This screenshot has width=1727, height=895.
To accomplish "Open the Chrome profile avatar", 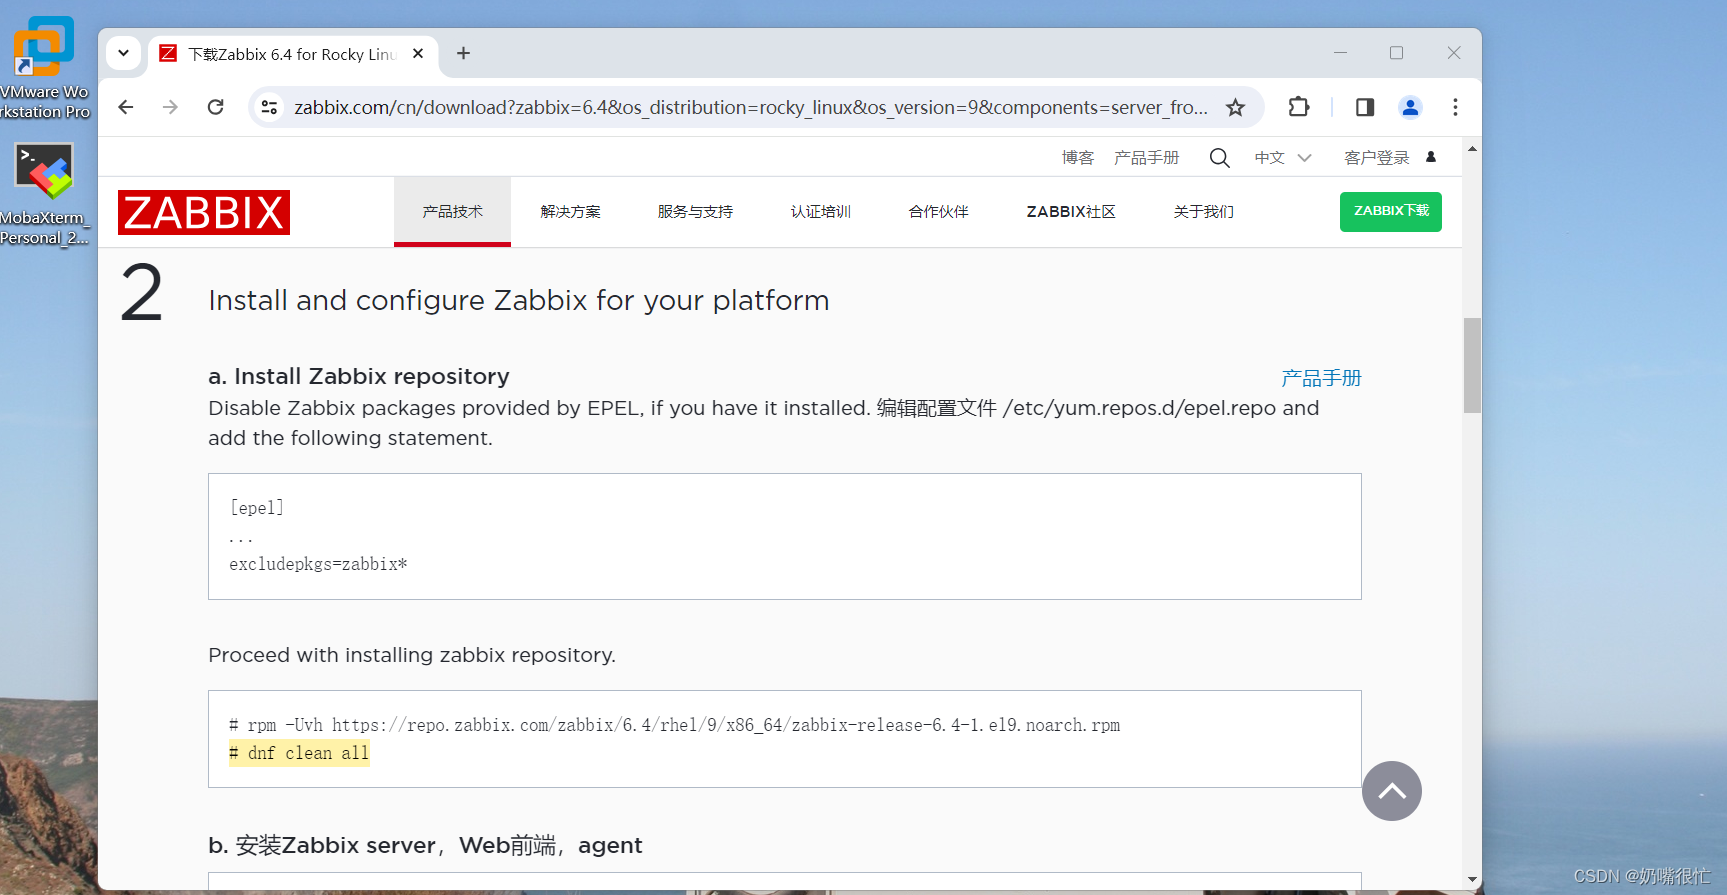I will coord(1410,107).
